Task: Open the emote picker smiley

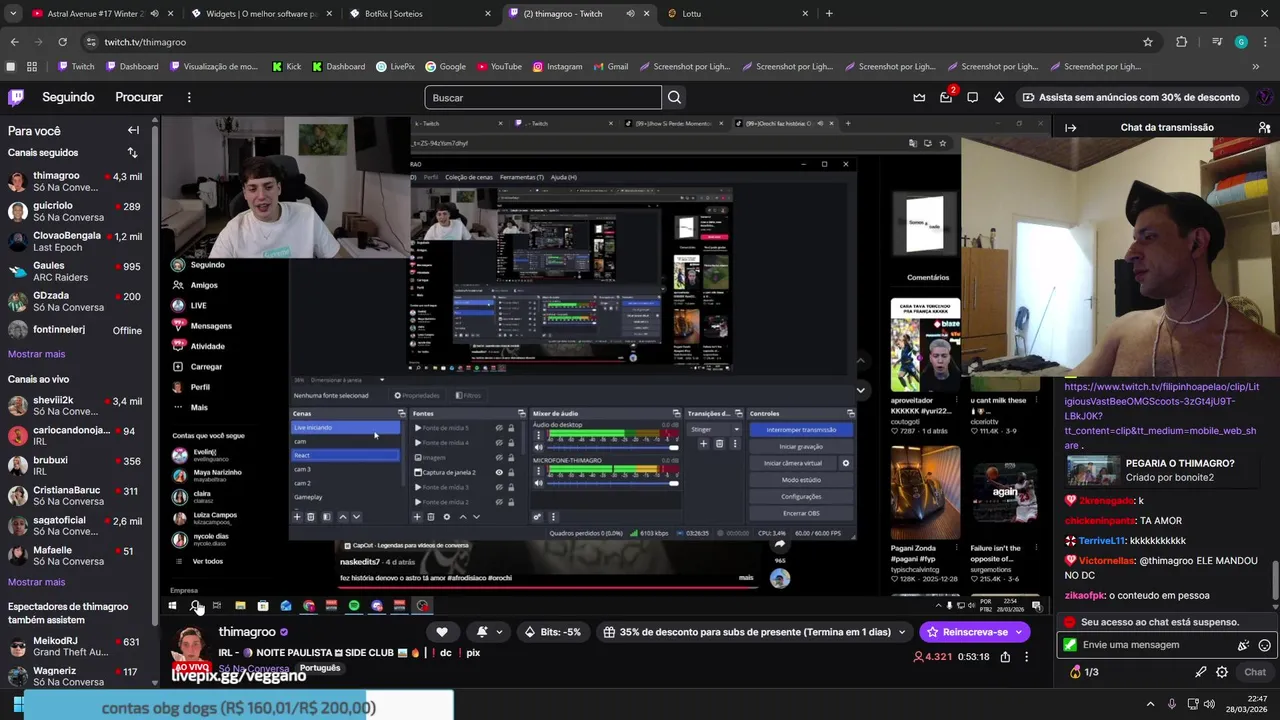Action: tap(1265, 645)
